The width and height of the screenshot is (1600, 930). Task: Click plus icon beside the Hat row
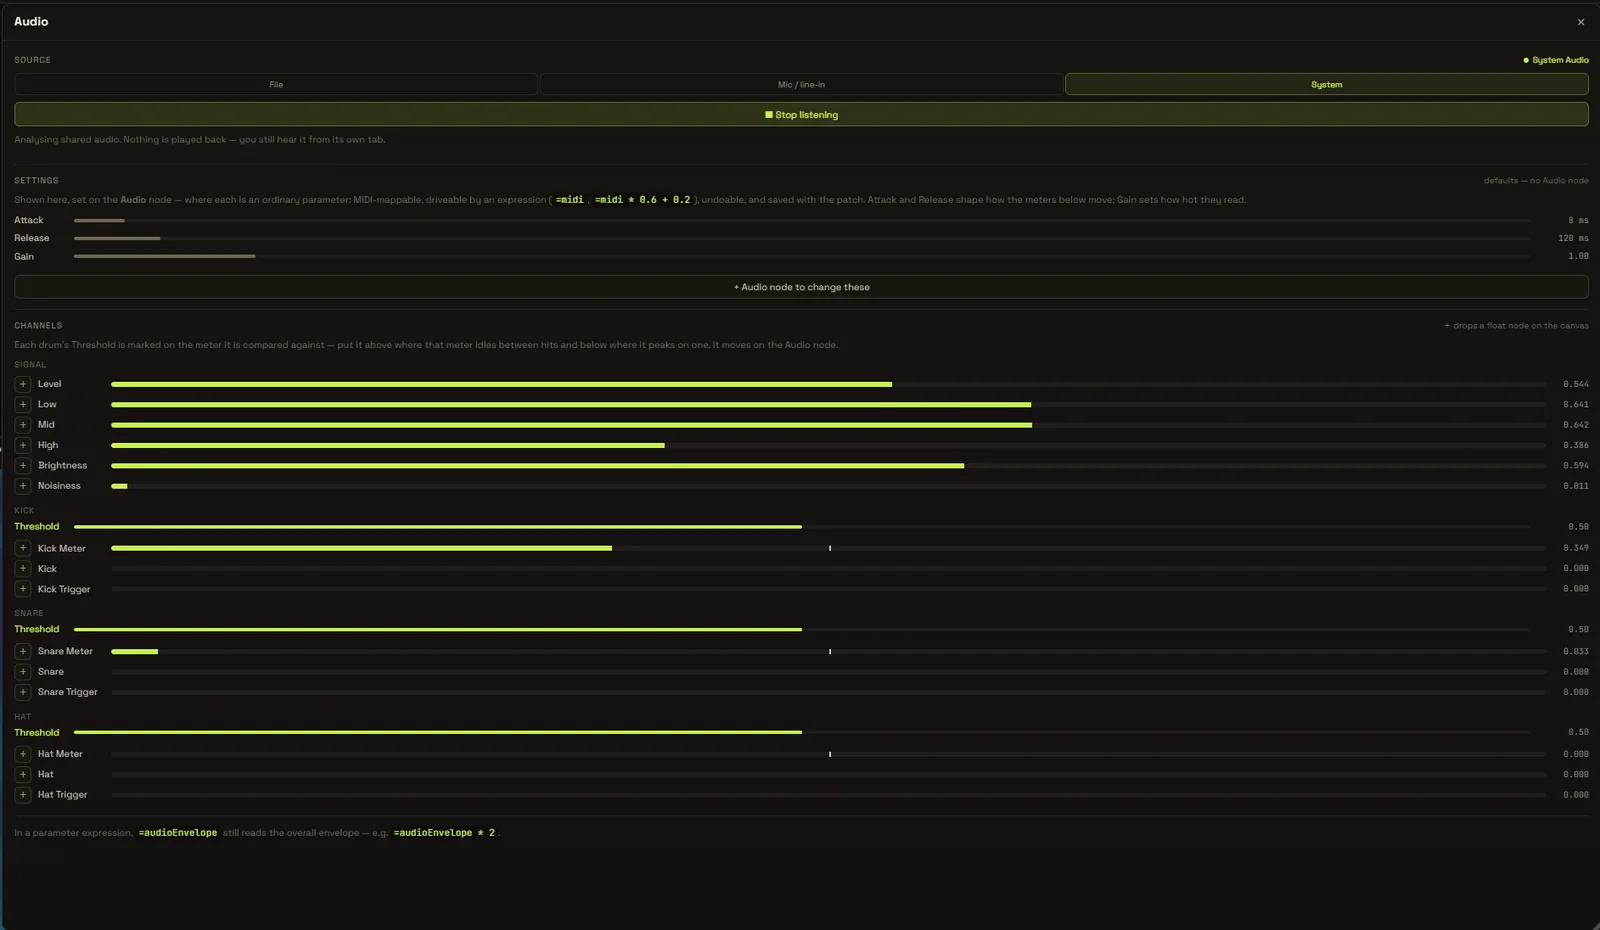(23, 774)
